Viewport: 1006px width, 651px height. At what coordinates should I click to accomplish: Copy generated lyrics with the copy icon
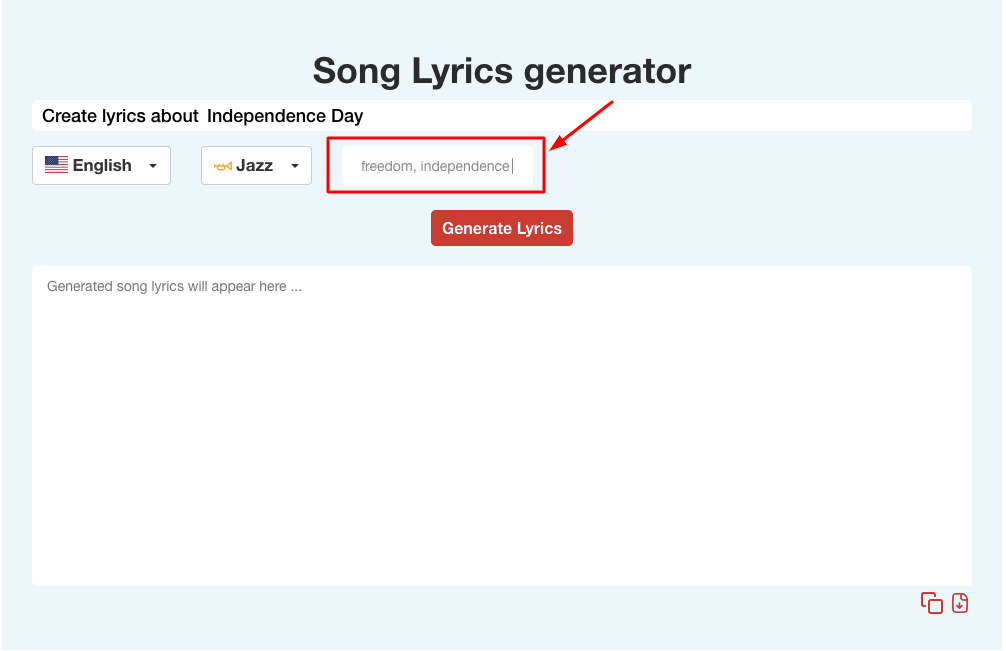931,603
